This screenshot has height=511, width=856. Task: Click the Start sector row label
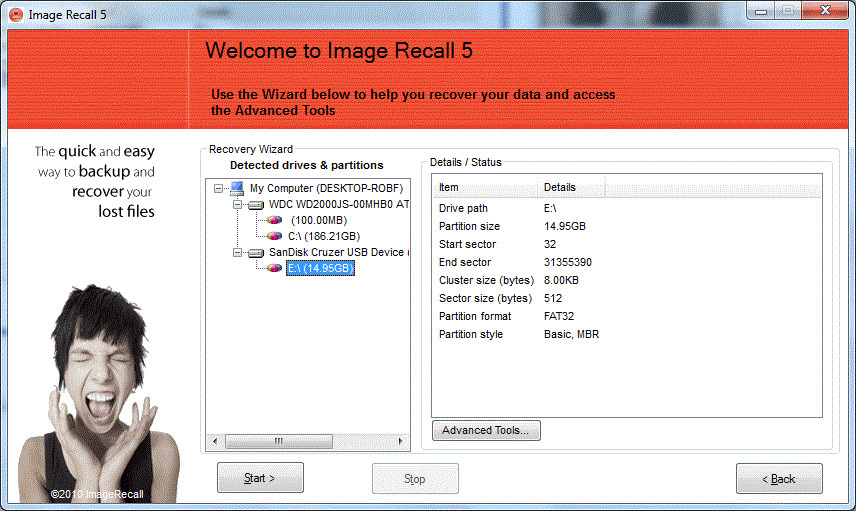467,244
